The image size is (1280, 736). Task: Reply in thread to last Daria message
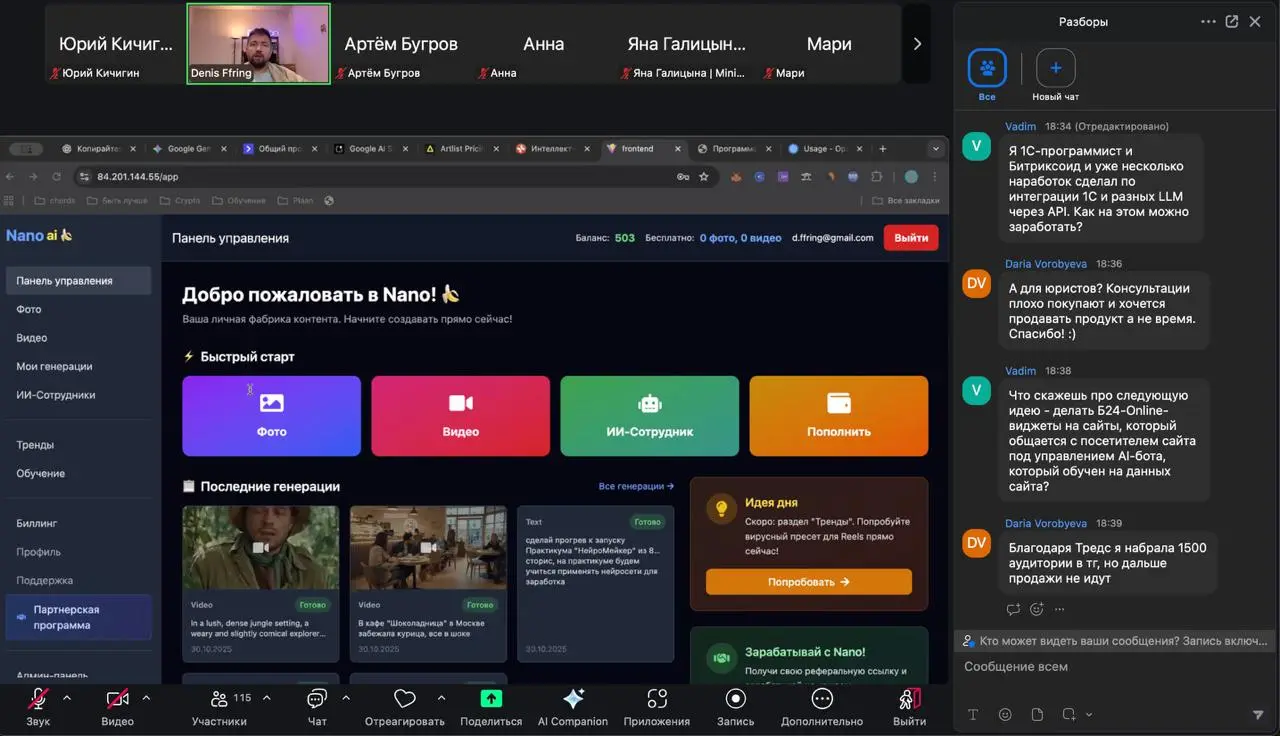(1013, 609)
